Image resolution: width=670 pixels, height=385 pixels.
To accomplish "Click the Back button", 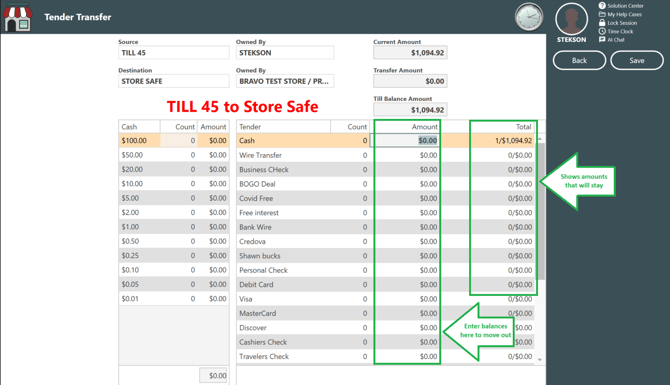I will pyautogui.click(x=579, y=60).
